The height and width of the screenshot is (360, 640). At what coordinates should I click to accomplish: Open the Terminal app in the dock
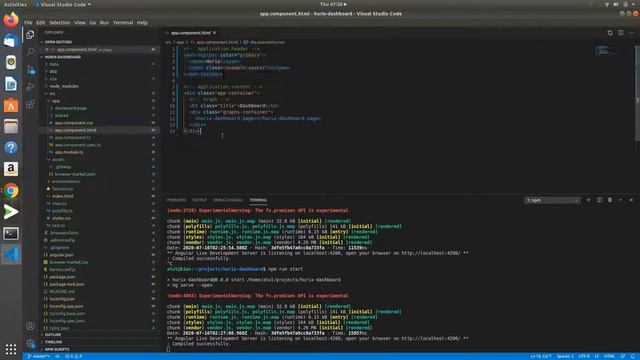pyautogui.click(x=11, y=233)
